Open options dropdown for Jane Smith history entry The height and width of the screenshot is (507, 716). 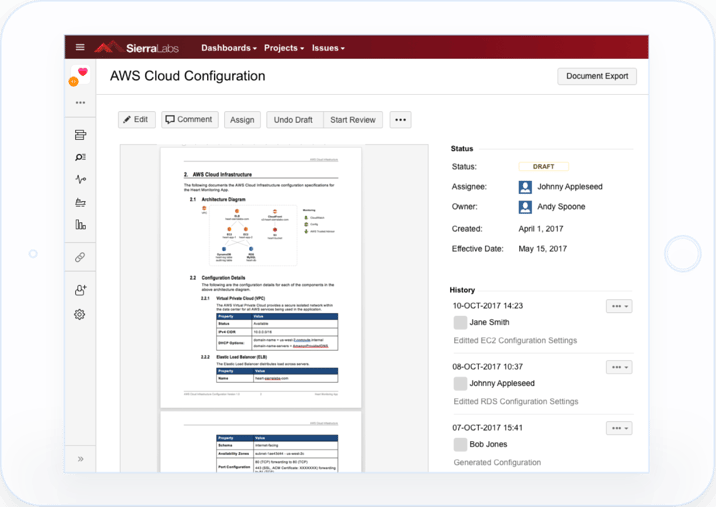(619, 307)
